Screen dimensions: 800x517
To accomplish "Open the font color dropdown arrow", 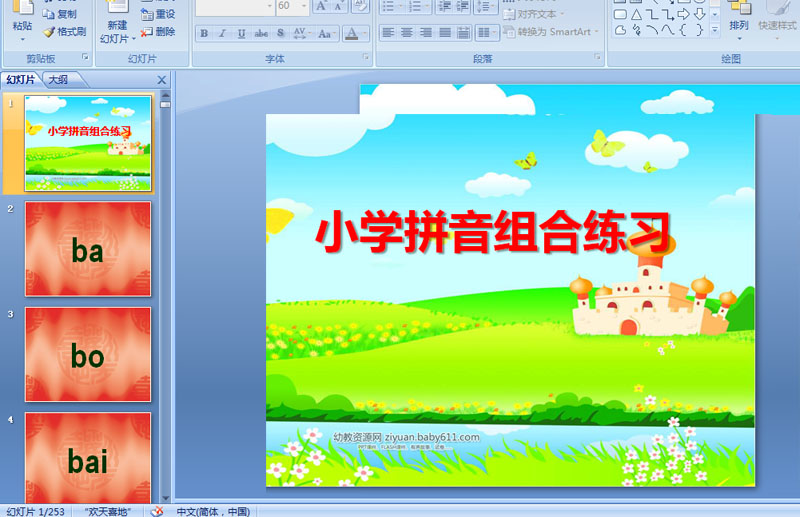I will point(365,34).
